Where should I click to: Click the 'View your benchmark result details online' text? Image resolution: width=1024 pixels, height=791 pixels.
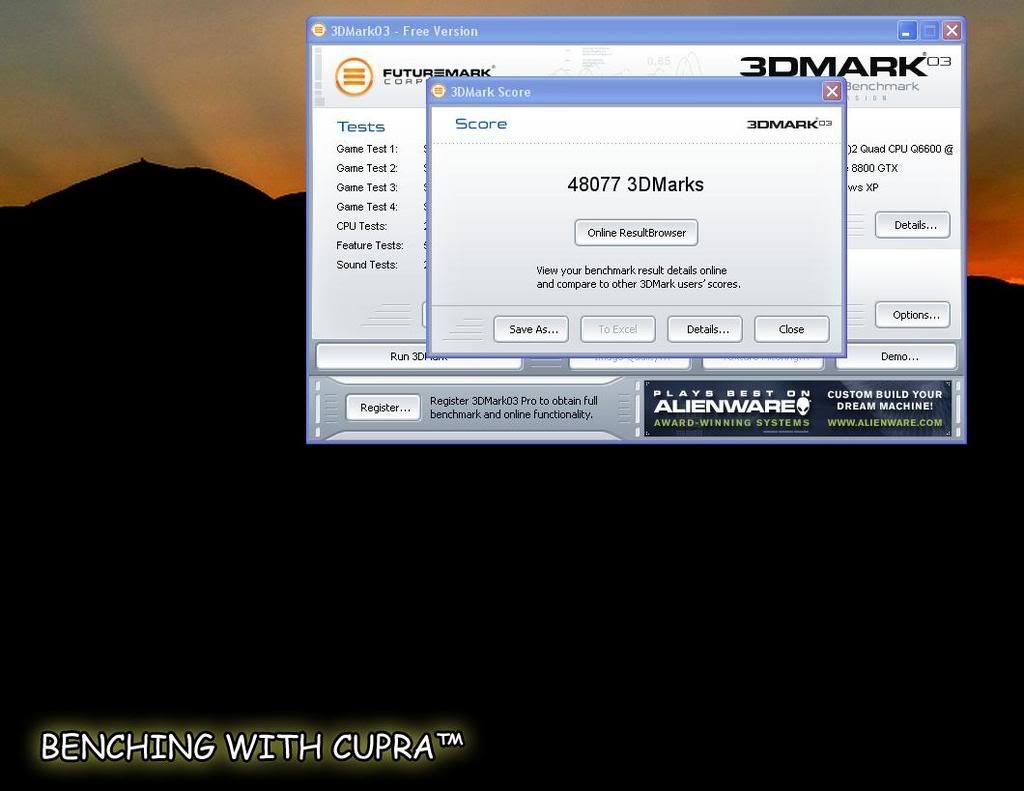tap(632, 270)
